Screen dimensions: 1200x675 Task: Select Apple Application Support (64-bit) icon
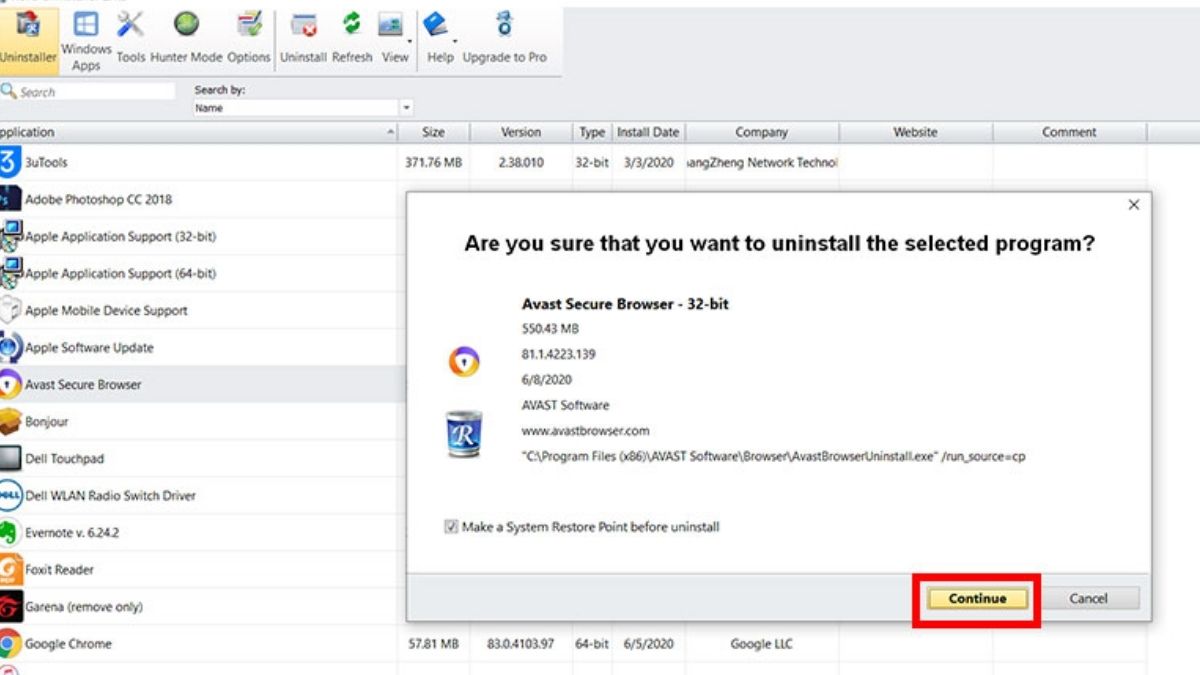(x=10, y=273)
